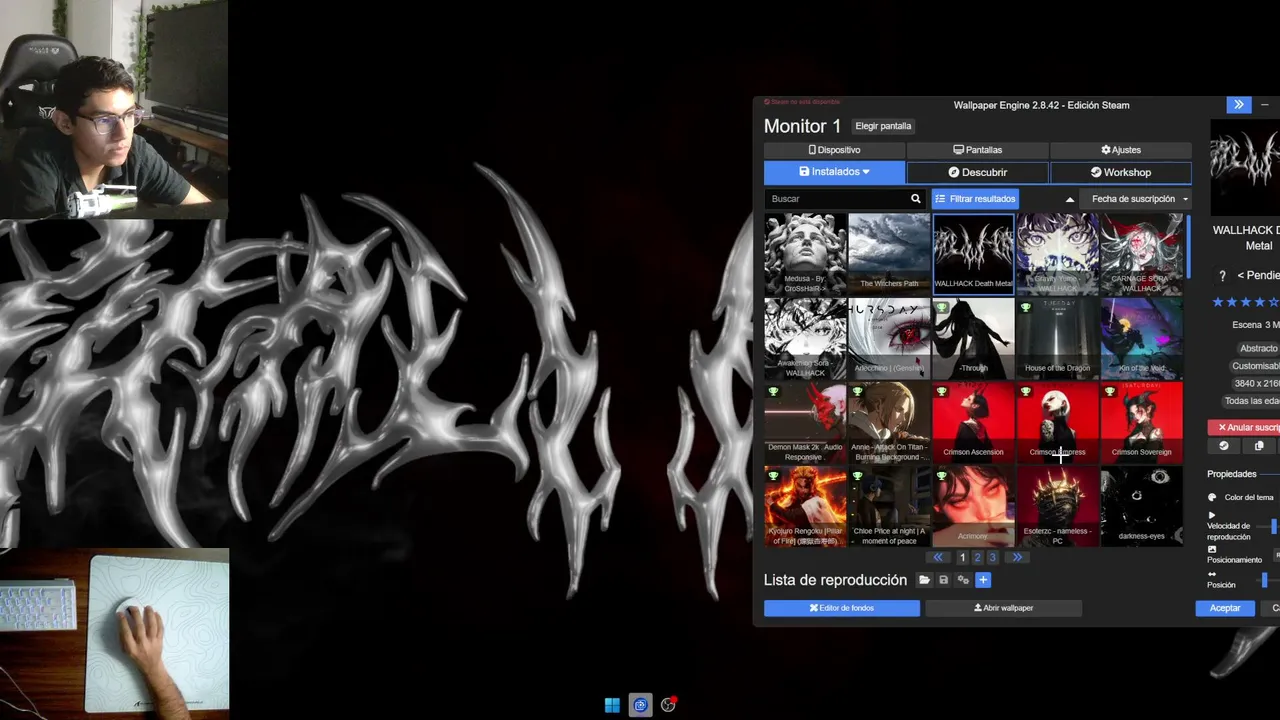Open the Instalados dropdown tab
The image size is (1280, 720).
[834, 172]
